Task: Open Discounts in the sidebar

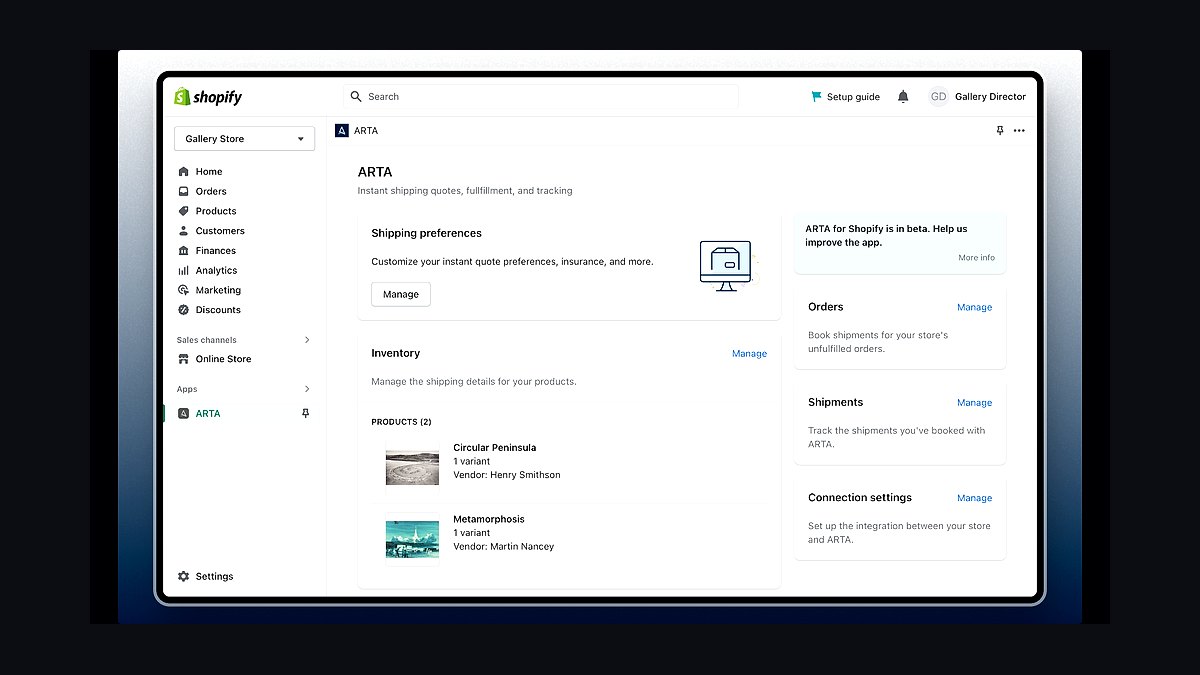Action: click(218, 310)
